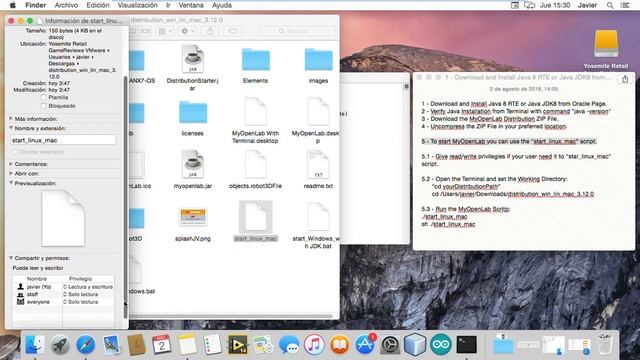Change everyone privilege dropdown
Viewport: 640px width, 360px height.
point(81,302)
